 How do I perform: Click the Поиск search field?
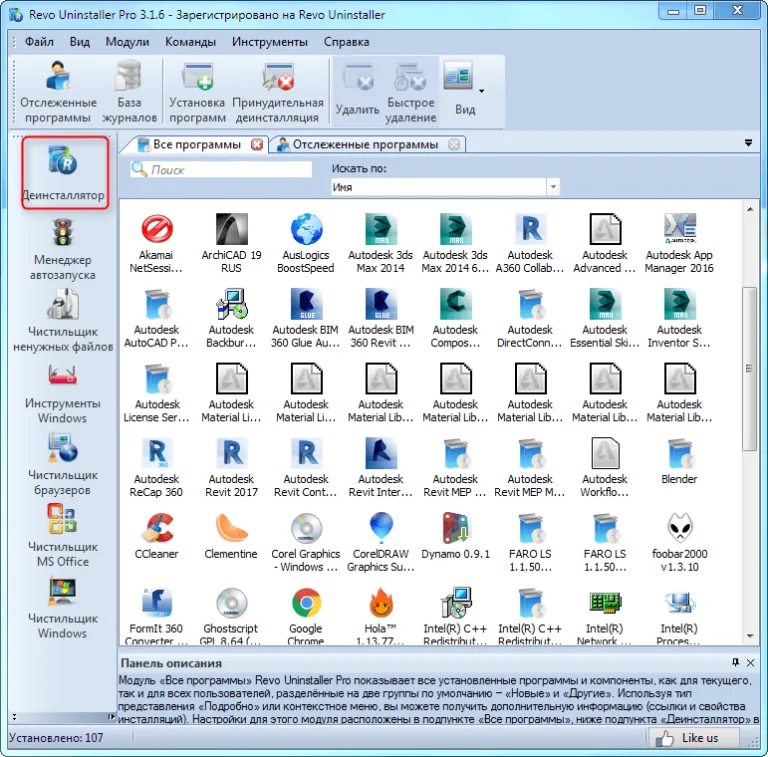click(221, 170)
